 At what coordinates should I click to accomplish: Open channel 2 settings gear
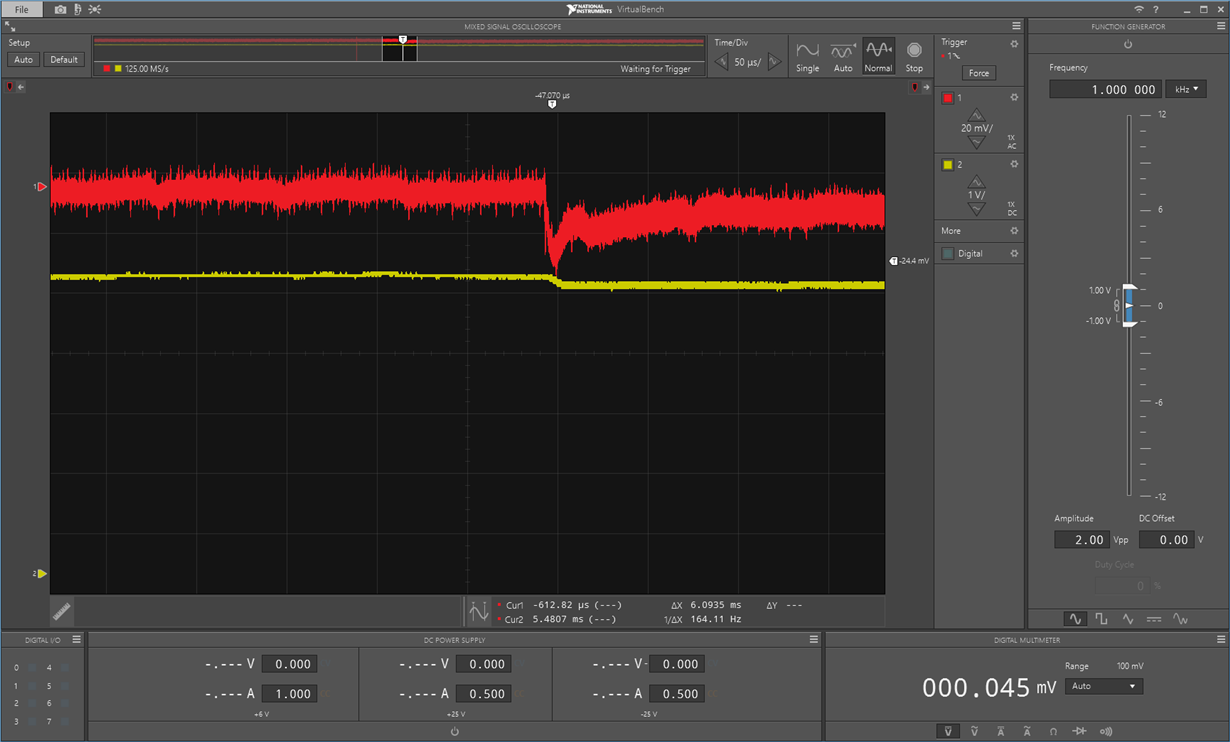[x=1014, y=165]
